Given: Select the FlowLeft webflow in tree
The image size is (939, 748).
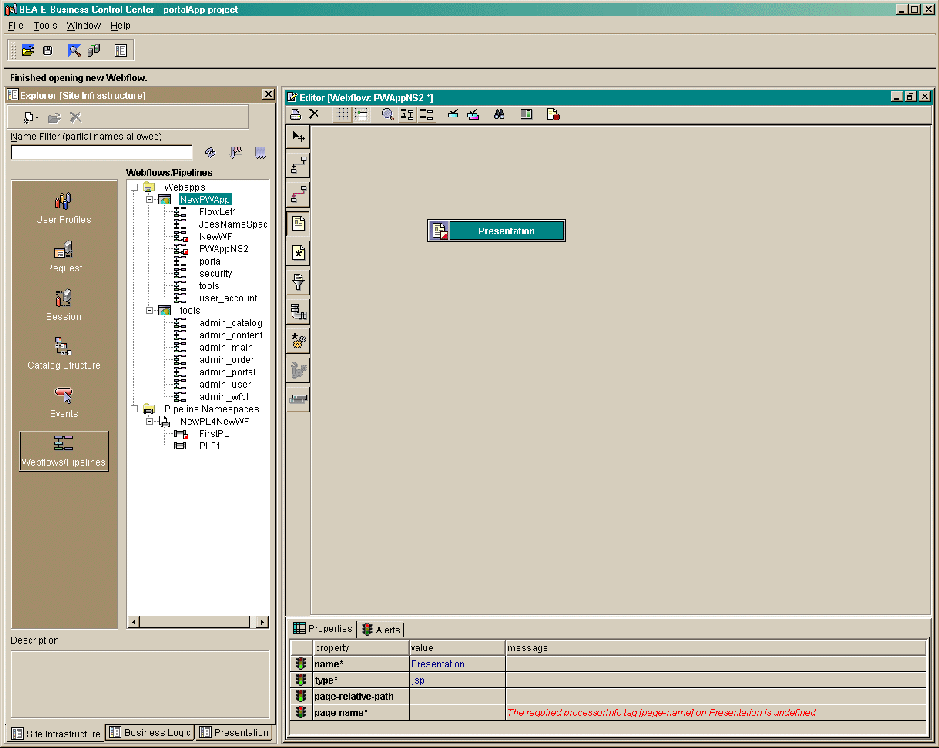Looking at the screenshot, I should (217, 211).
